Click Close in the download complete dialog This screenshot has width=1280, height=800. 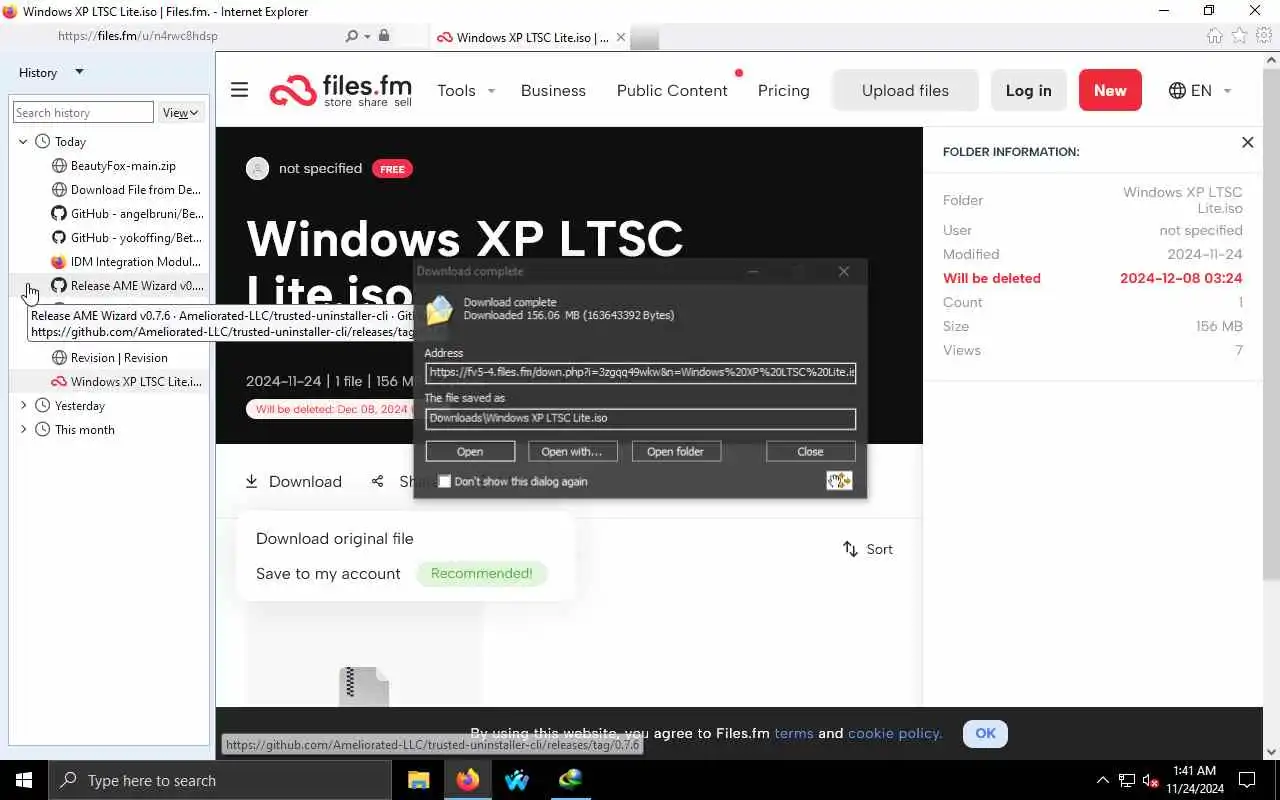[810, 451]
